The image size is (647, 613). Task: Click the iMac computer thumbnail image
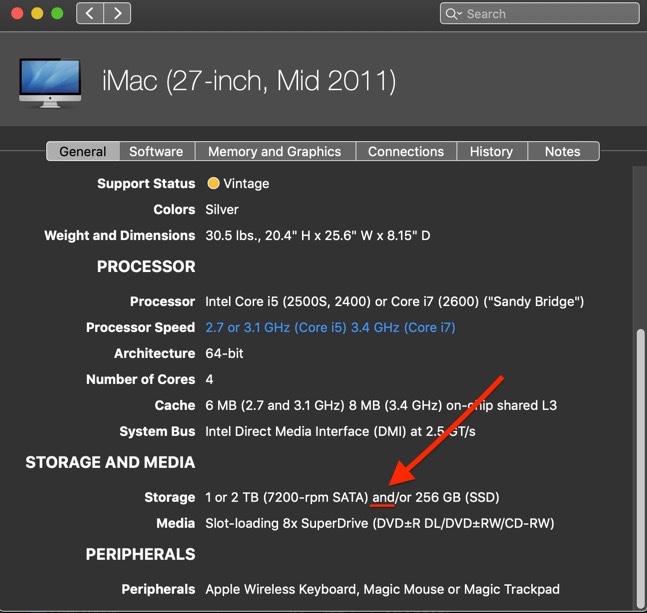(x=50, y=83)
